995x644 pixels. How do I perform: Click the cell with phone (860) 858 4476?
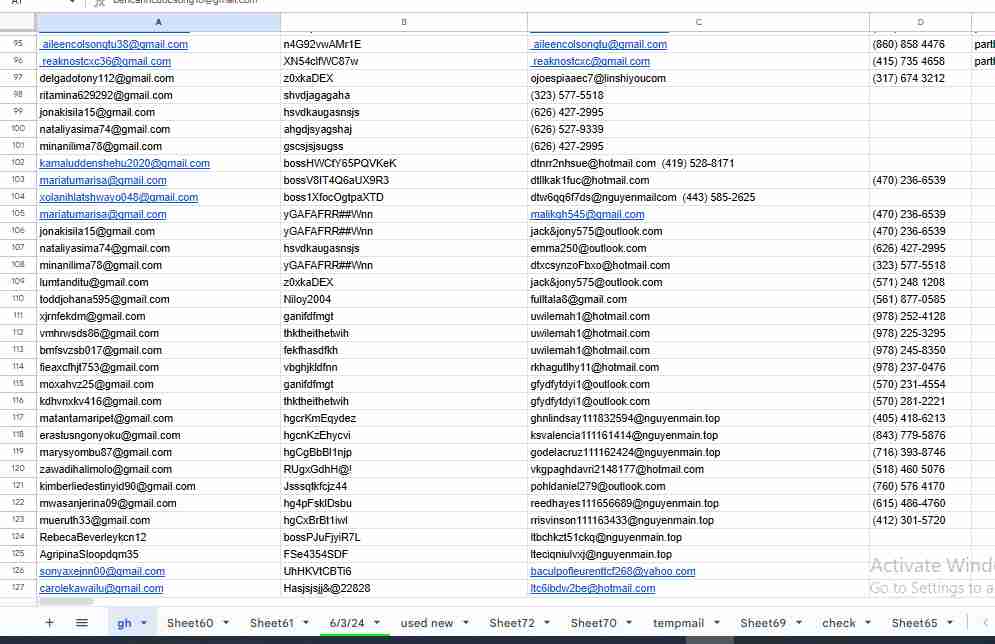(920, 44)
